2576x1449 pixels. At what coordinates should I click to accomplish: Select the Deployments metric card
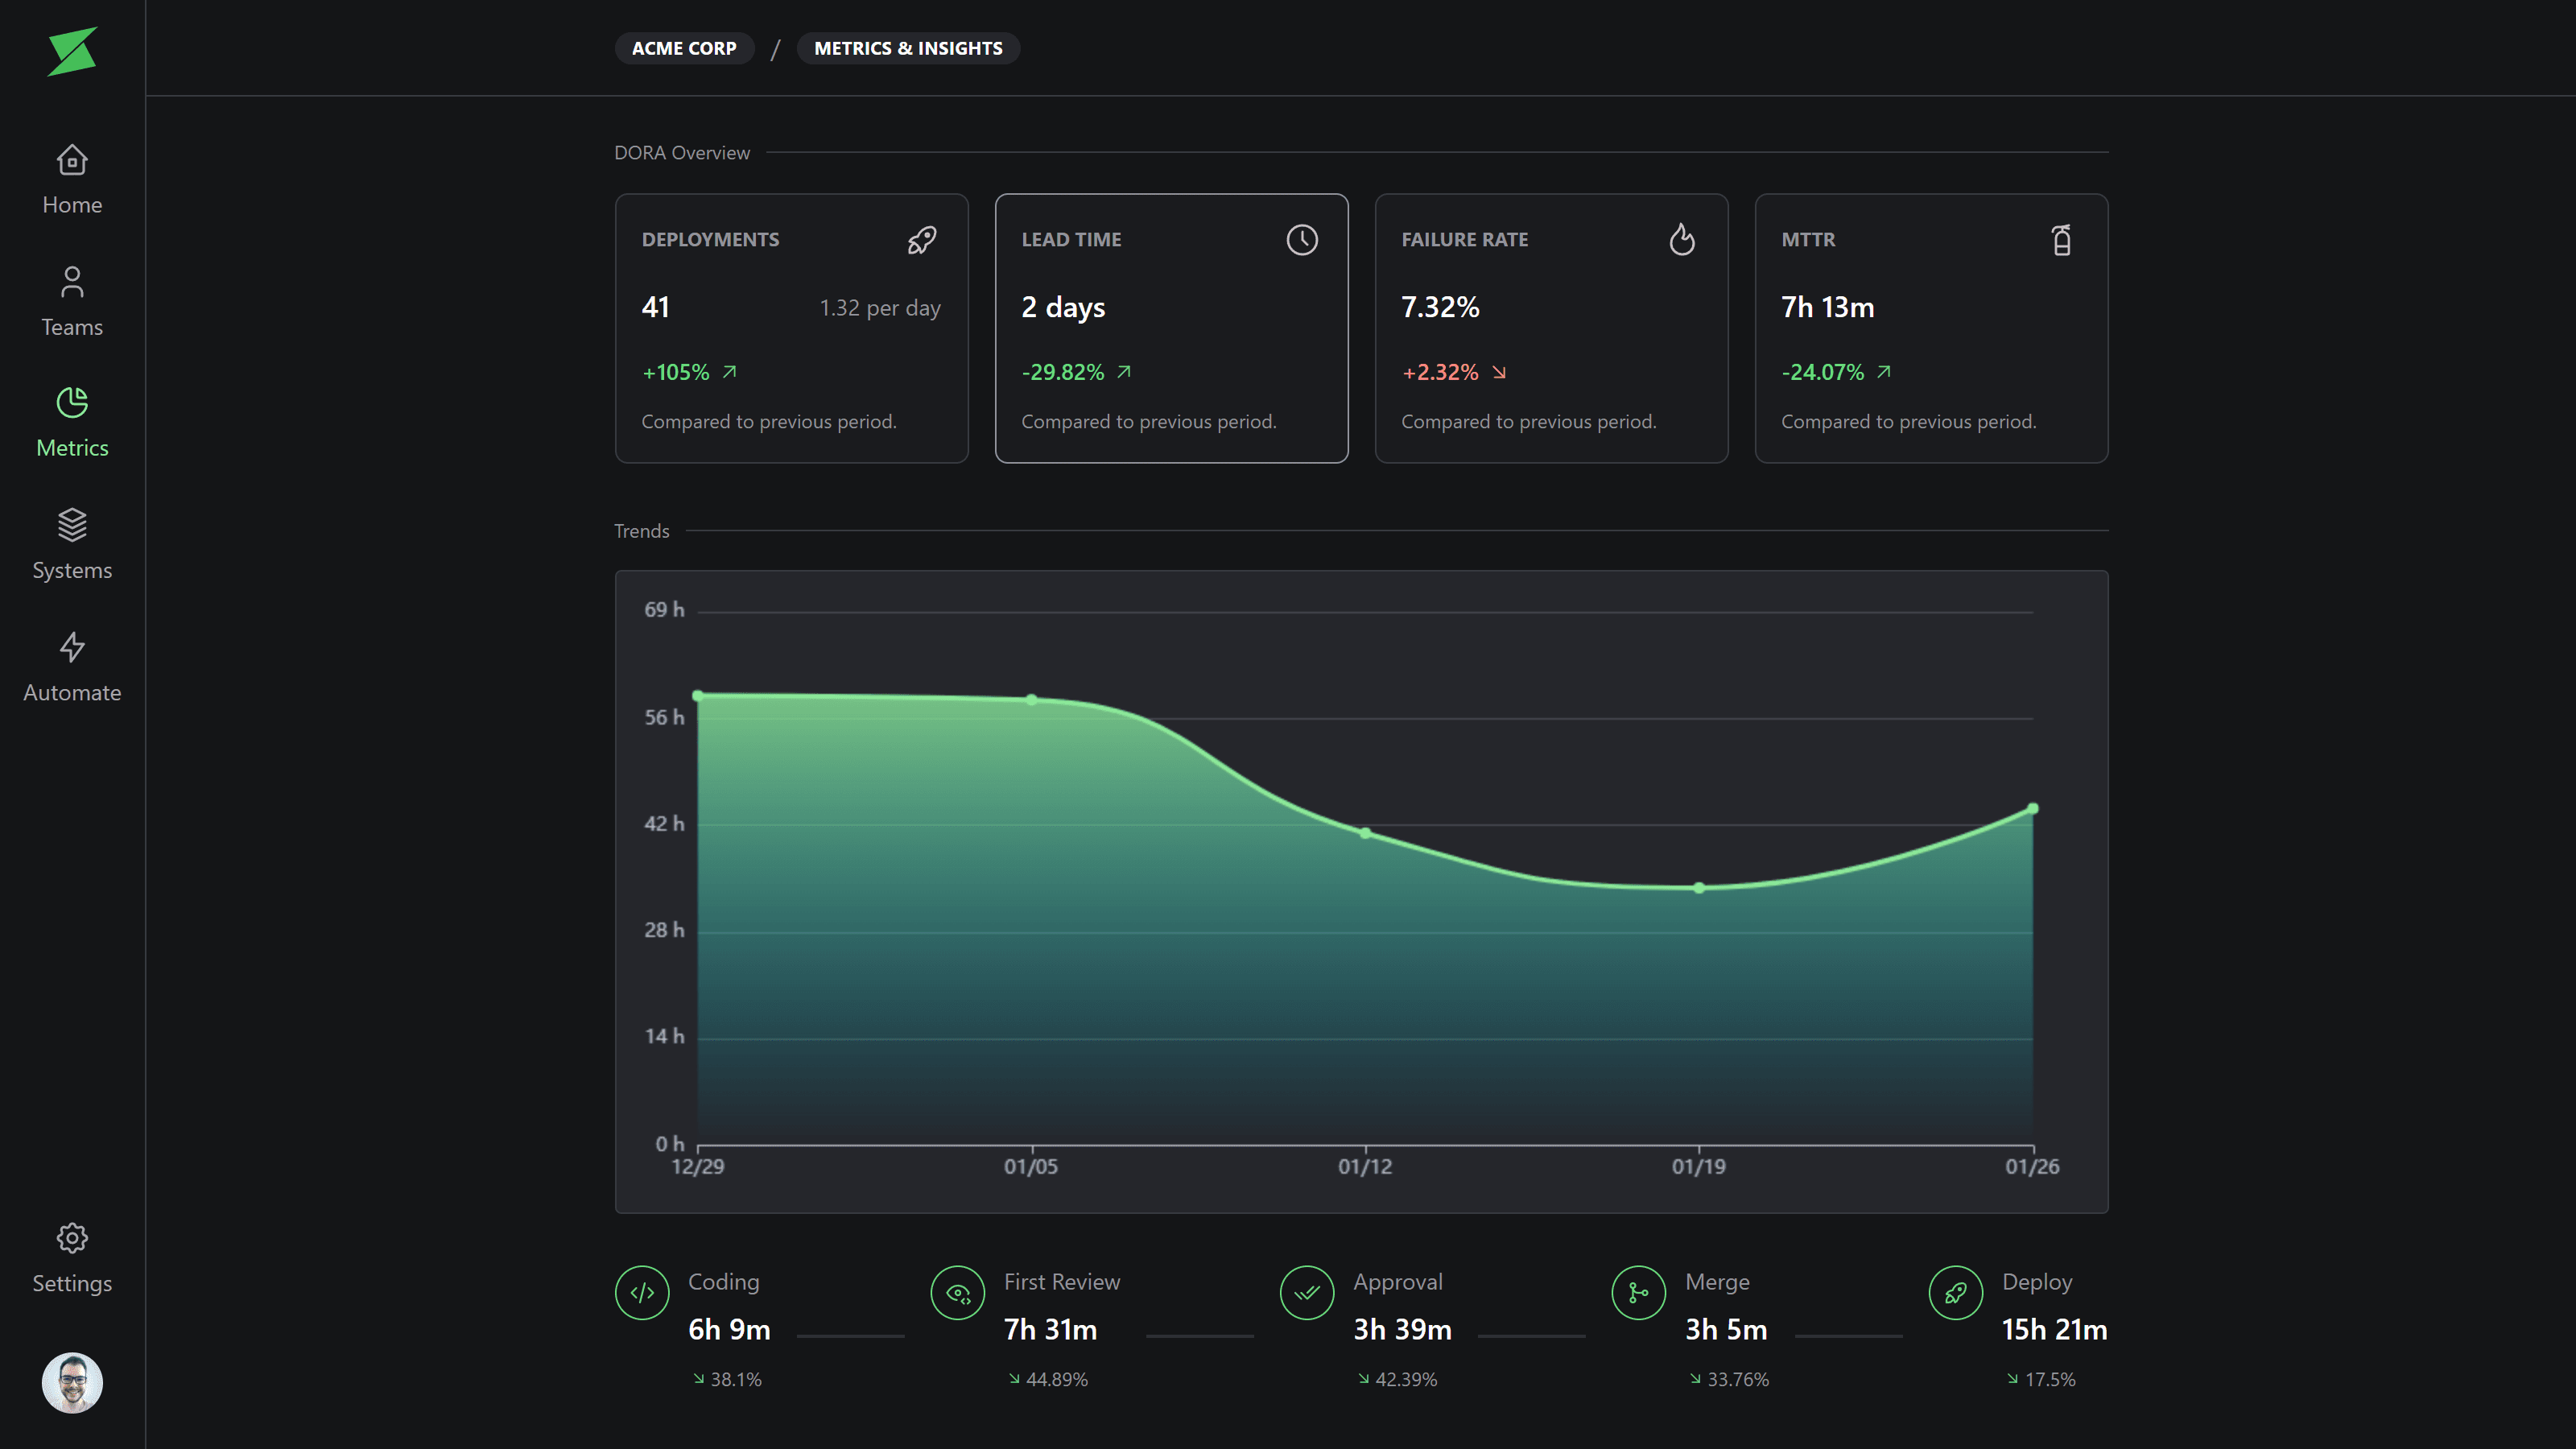[791, 328]
